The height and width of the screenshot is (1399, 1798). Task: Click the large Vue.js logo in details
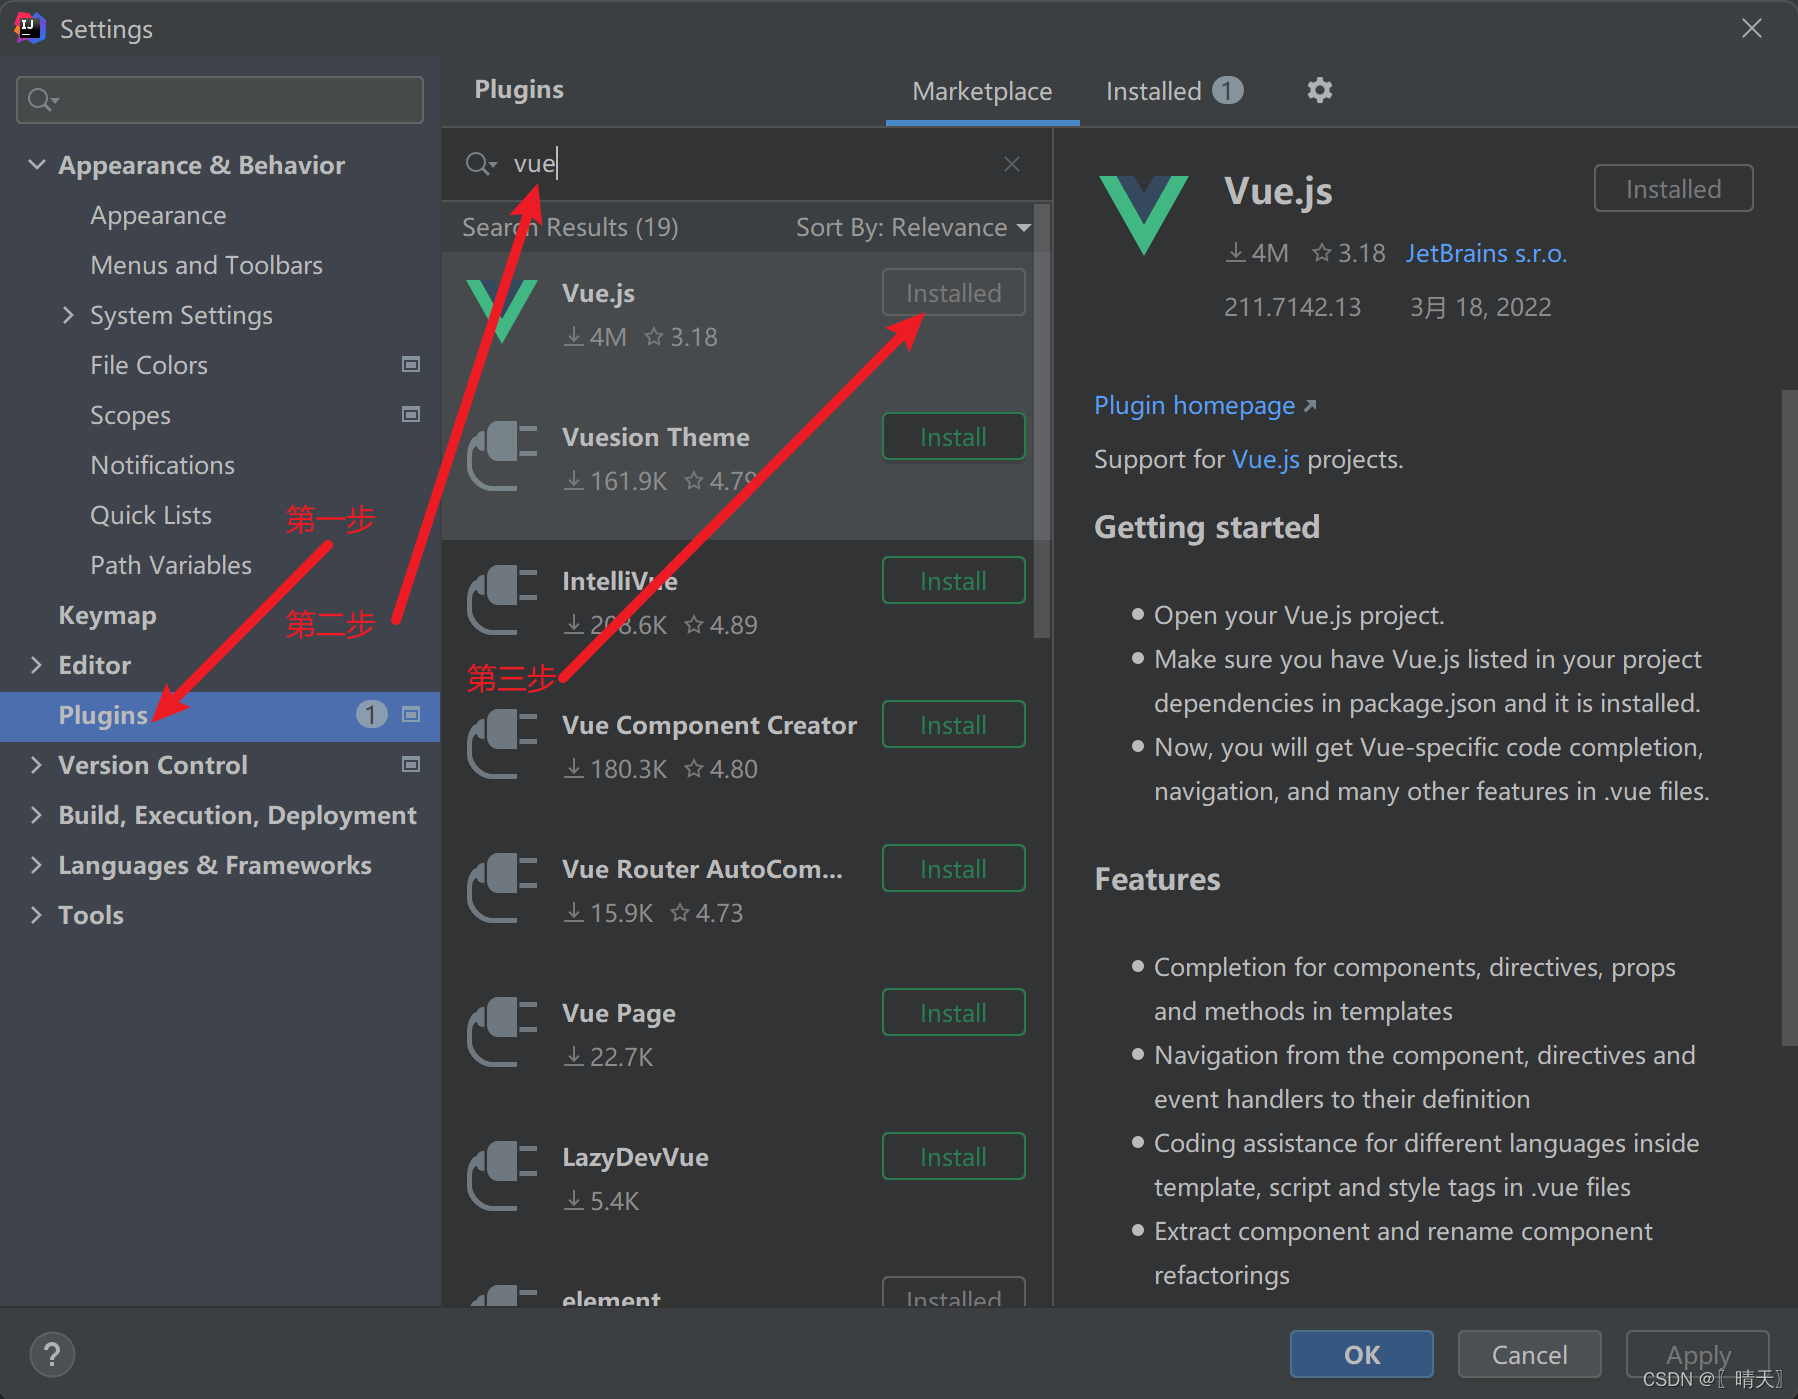click(1144, 214)
